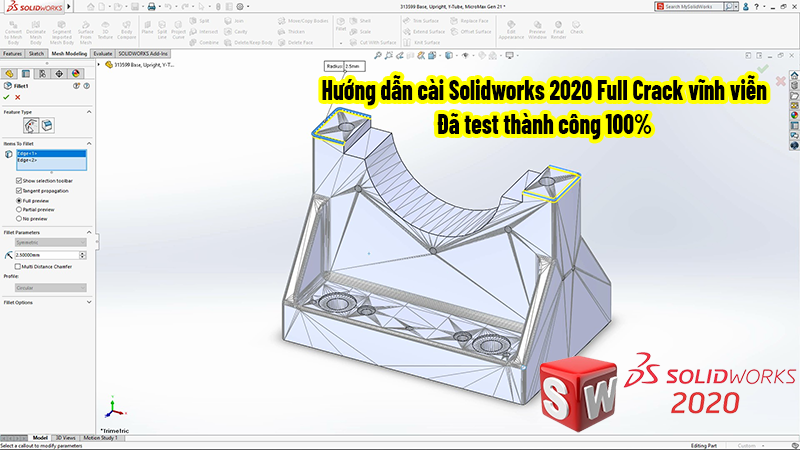Open the user login icon
The width and height of the screenshot is (800, 450).
coord(745,7)
